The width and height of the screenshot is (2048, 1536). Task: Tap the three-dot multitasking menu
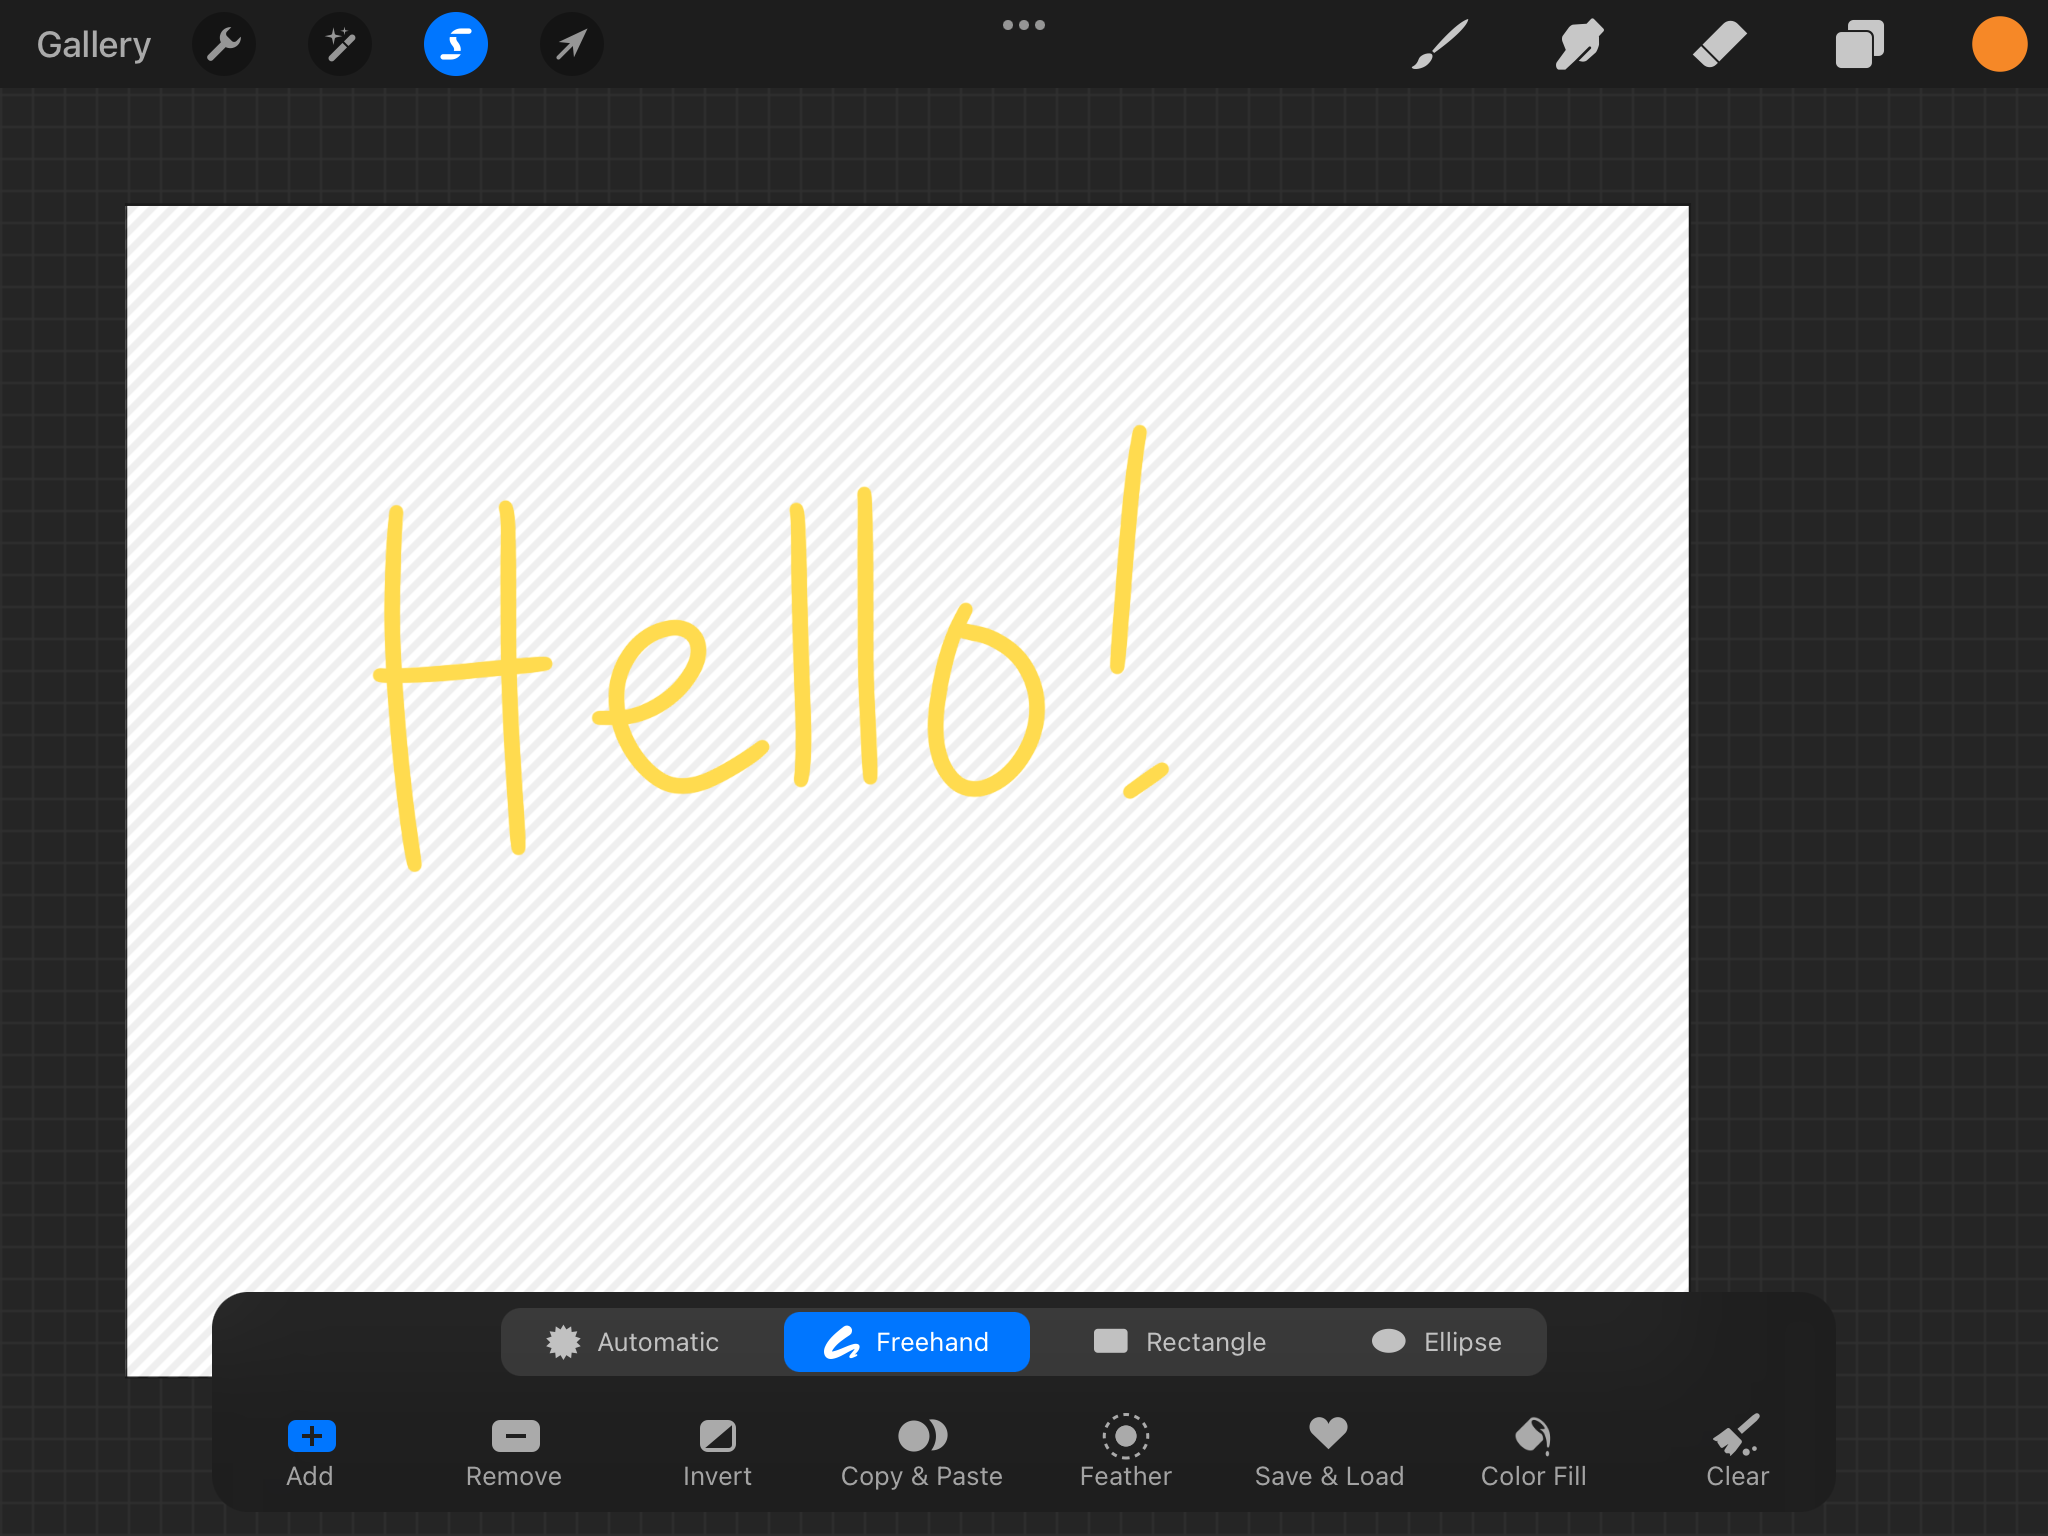pyautogui.click(x=1024, y=25)
